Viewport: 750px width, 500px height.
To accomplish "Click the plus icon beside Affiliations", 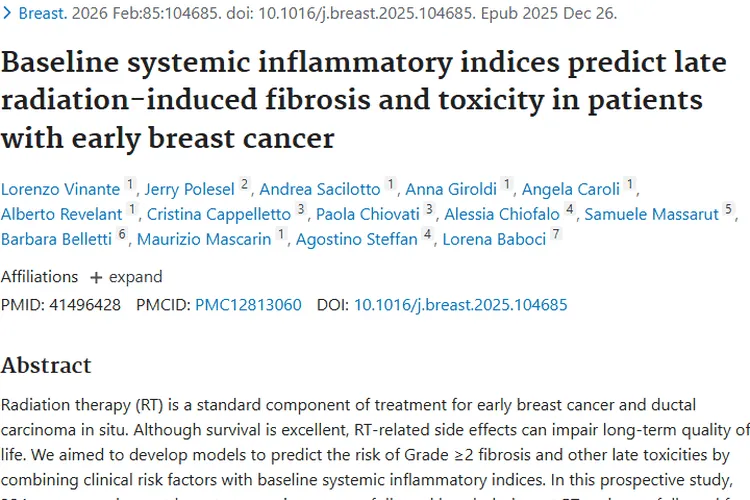I will point(96,277).
